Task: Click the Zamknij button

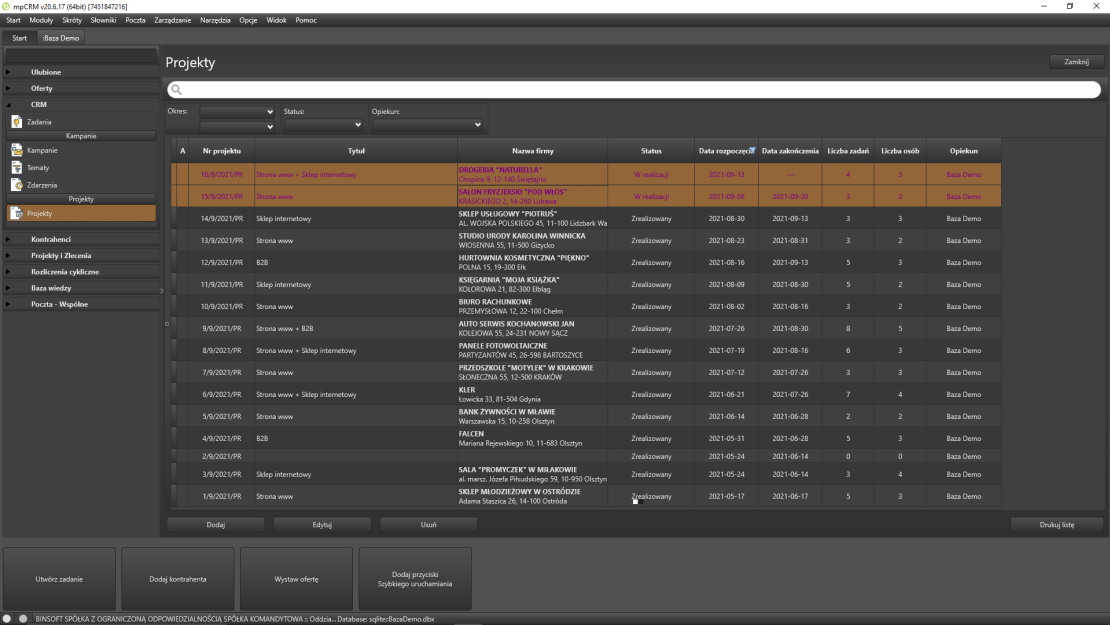Action: click(1077, 62)
